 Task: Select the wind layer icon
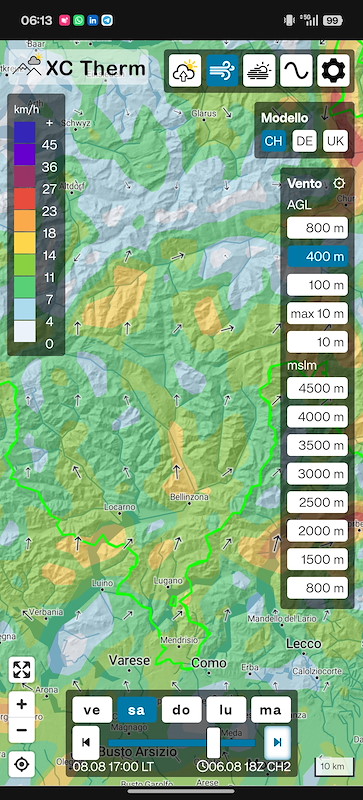223,71
